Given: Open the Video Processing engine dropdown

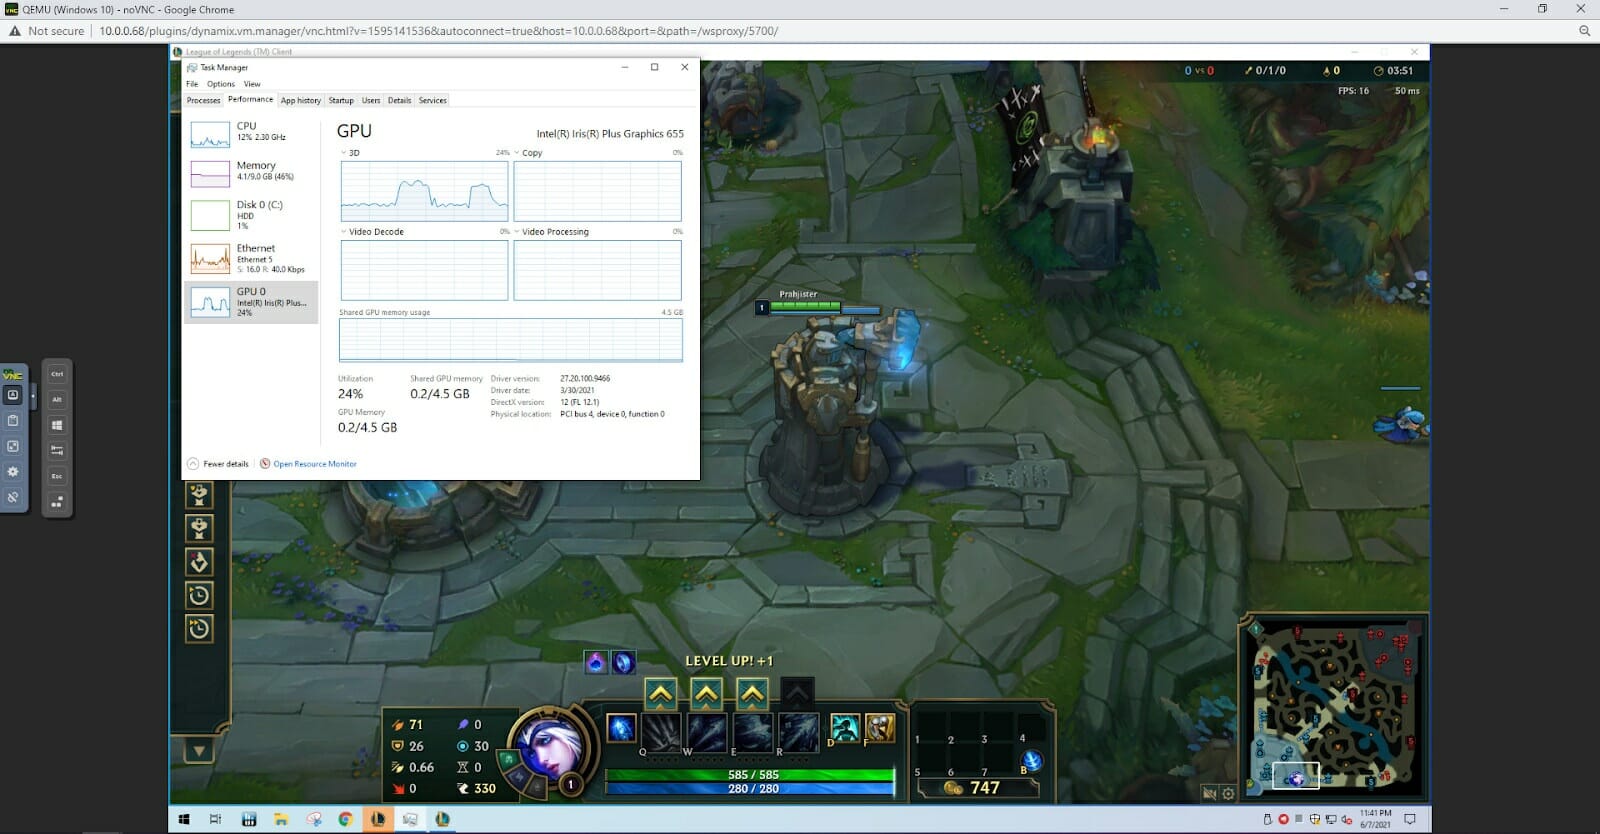Looking at the screenshot, I should 551,232.
